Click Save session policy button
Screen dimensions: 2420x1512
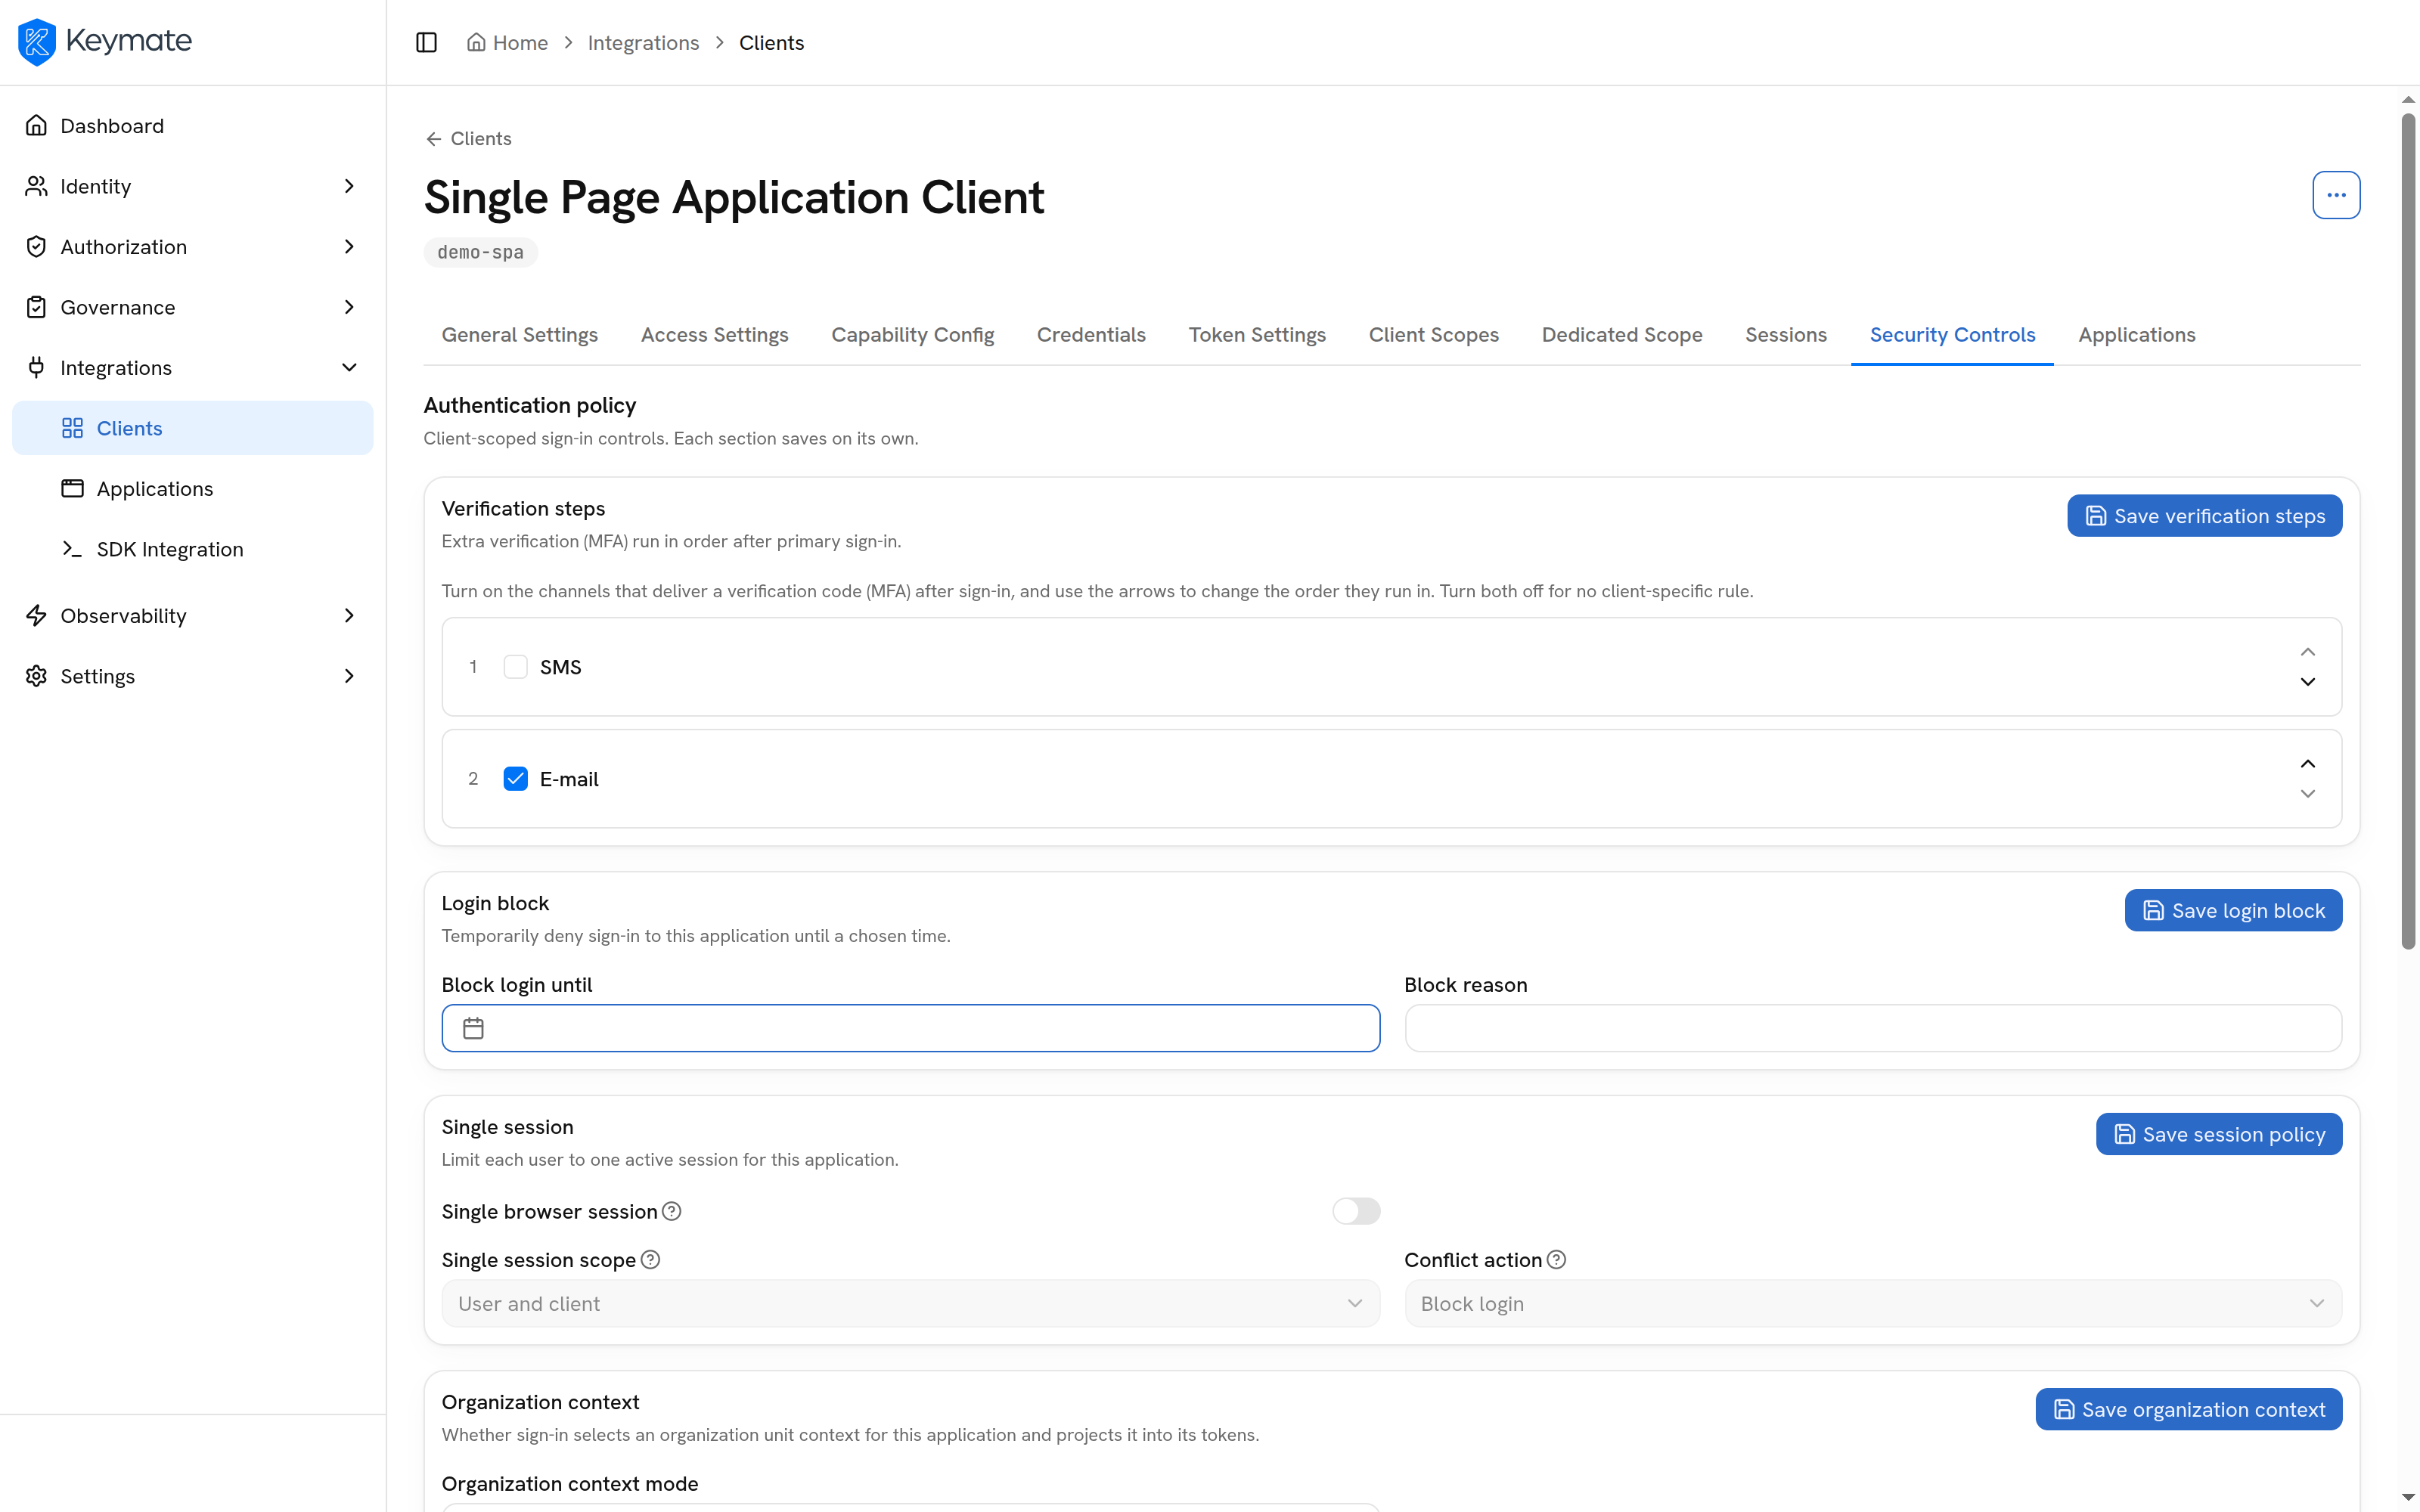2218,1134
